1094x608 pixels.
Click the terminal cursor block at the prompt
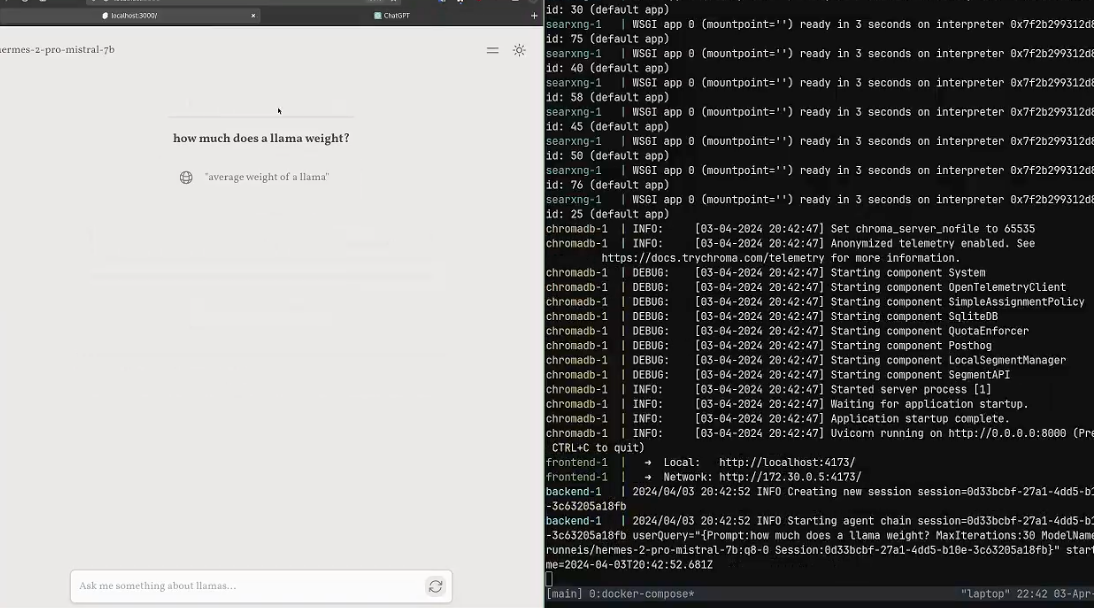tap(549, 579)
